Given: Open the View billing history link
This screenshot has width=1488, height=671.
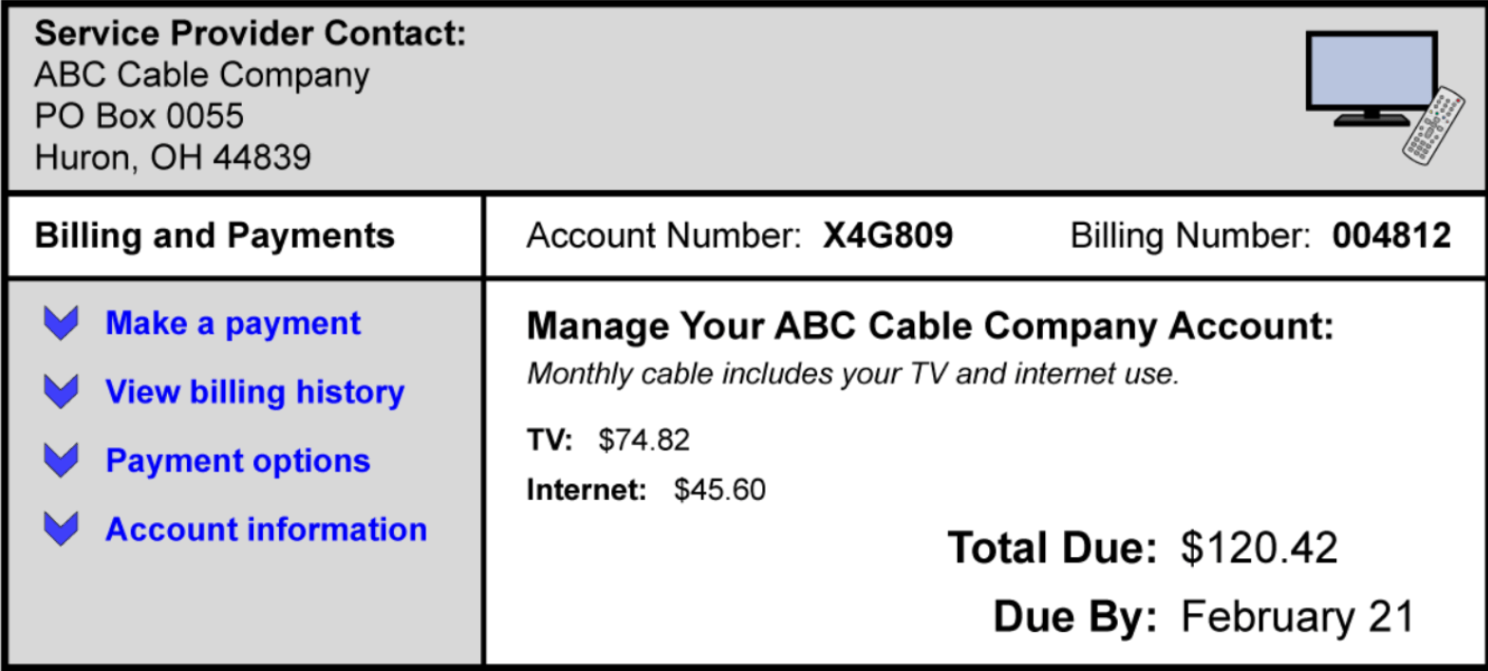Looking at the screenshot, I should 255,392.
